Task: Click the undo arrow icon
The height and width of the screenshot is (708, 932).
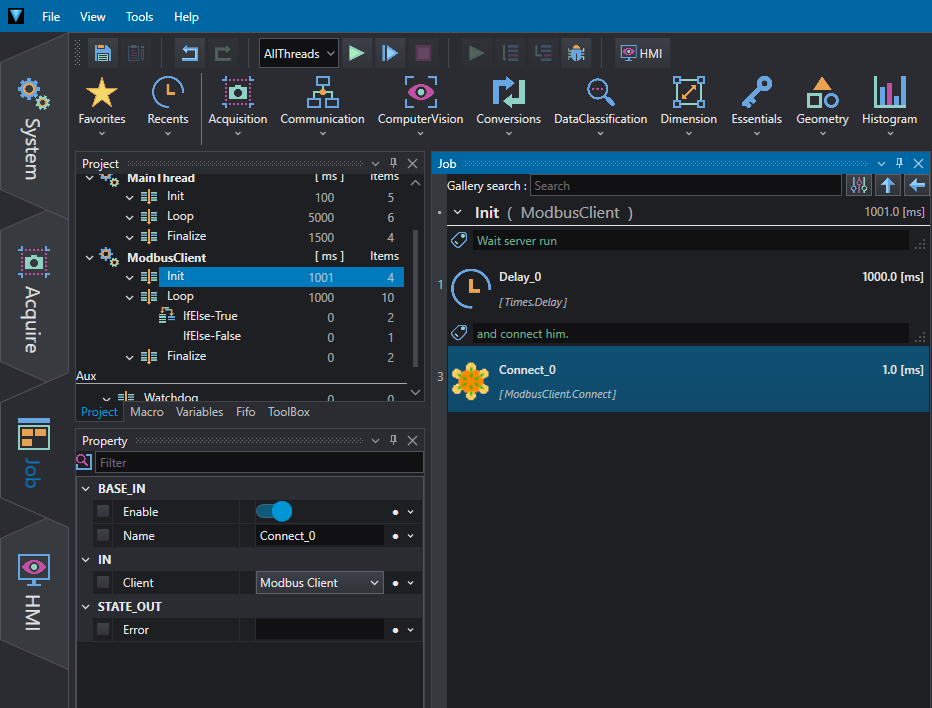Action: (x=190, y=54)
